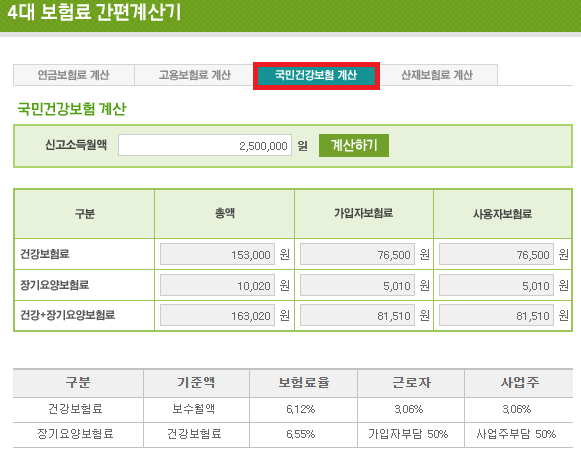Focus the 신고소득월액 input field
The width and height of the screenshot is (581, 458).
pyautogui.click(x=205, y=145)
